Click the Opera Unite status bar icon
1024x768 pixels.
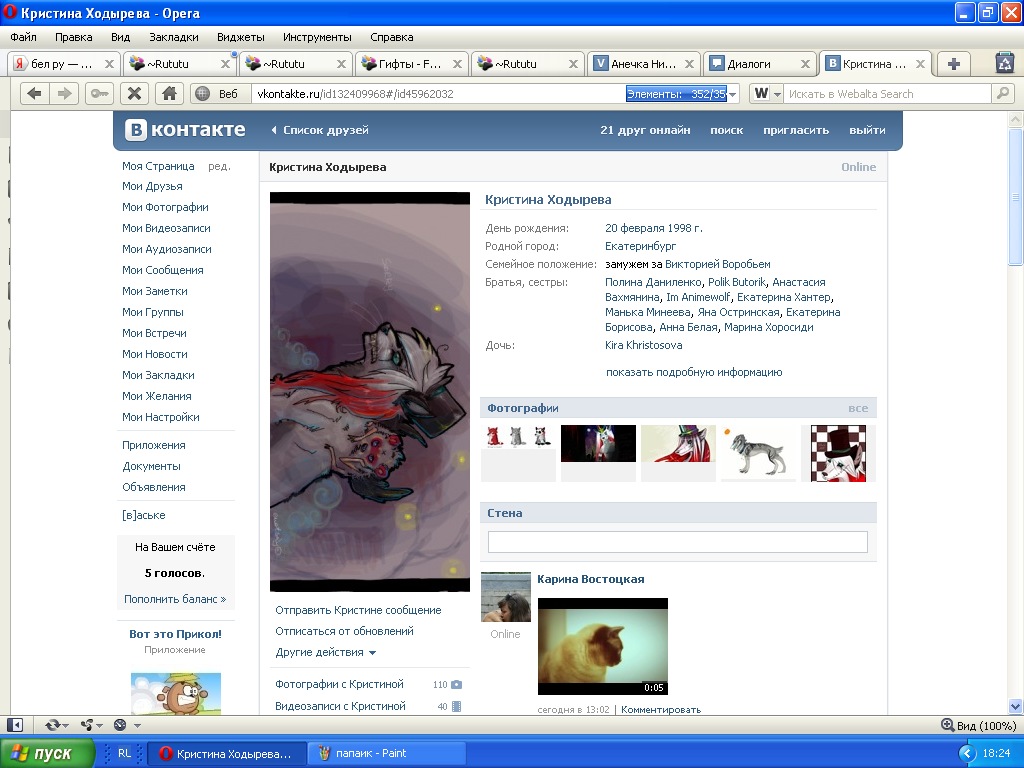click(87, 725)
